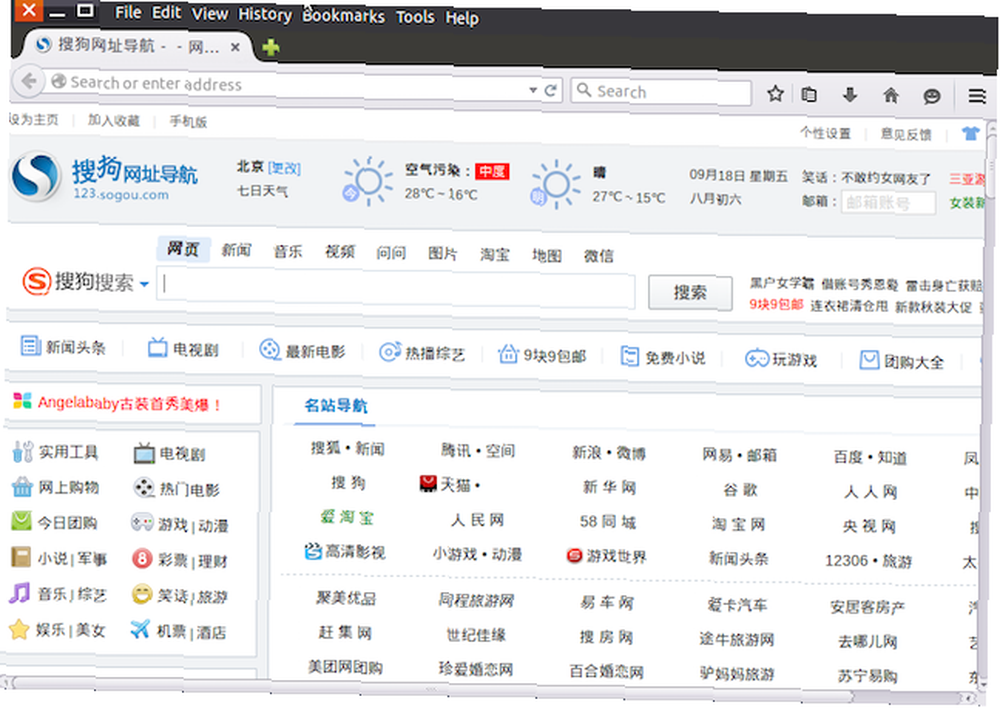This screenshot has width=1000, height=708.
Task: Open 免费小说 book icon
Action: point(629,356)
